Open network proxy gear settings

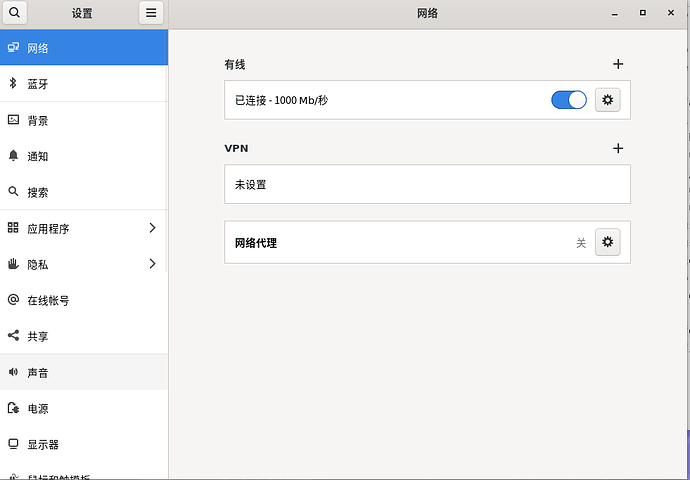(x=607, y=242)
